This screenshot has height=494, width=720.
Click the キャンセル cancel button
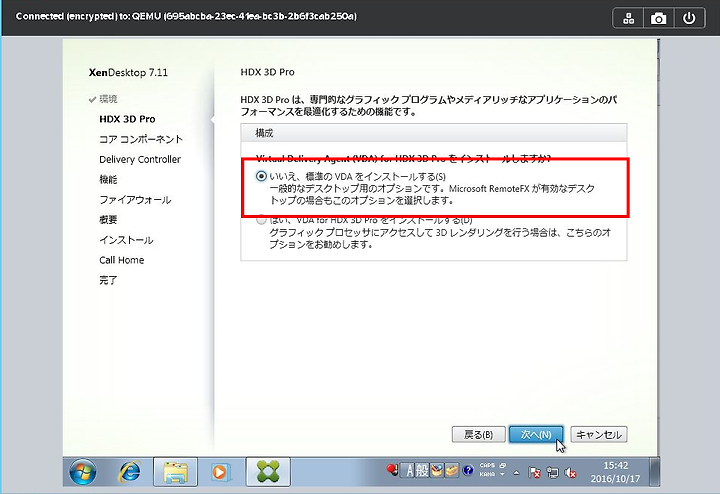pos(598,434)
